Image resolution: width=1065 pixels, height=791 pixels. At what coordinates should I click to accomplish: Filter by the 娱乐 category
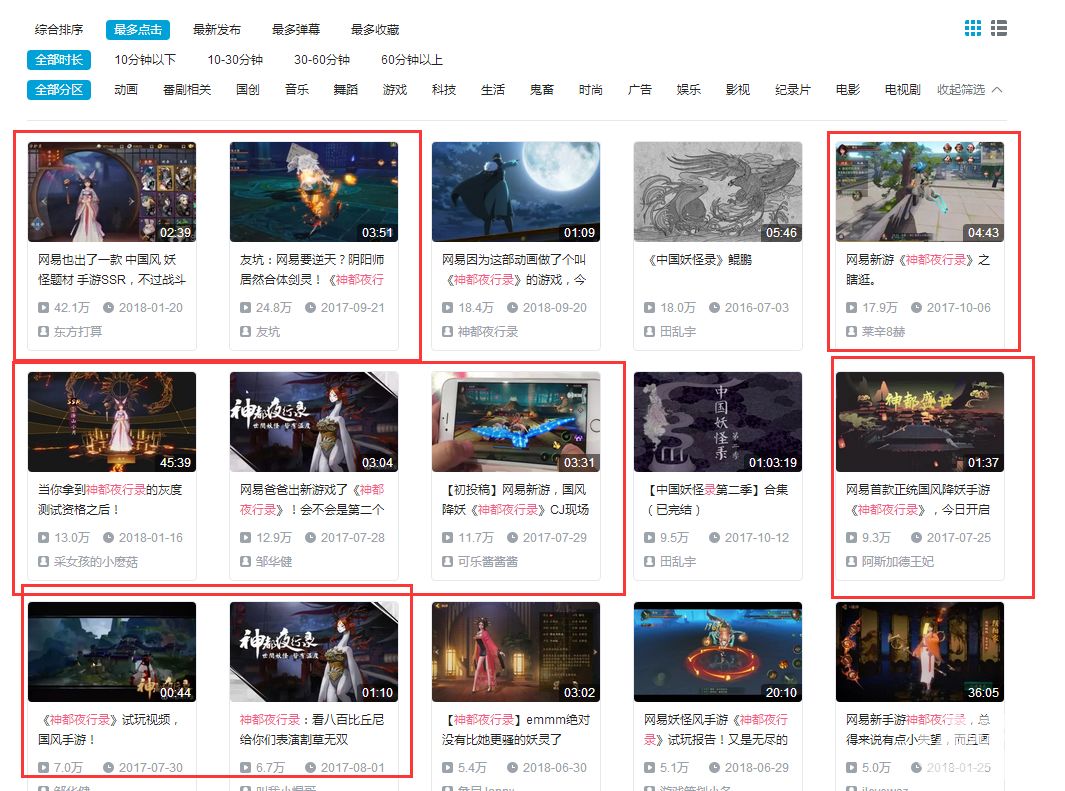pyautogui.click(x=688, y=90)
